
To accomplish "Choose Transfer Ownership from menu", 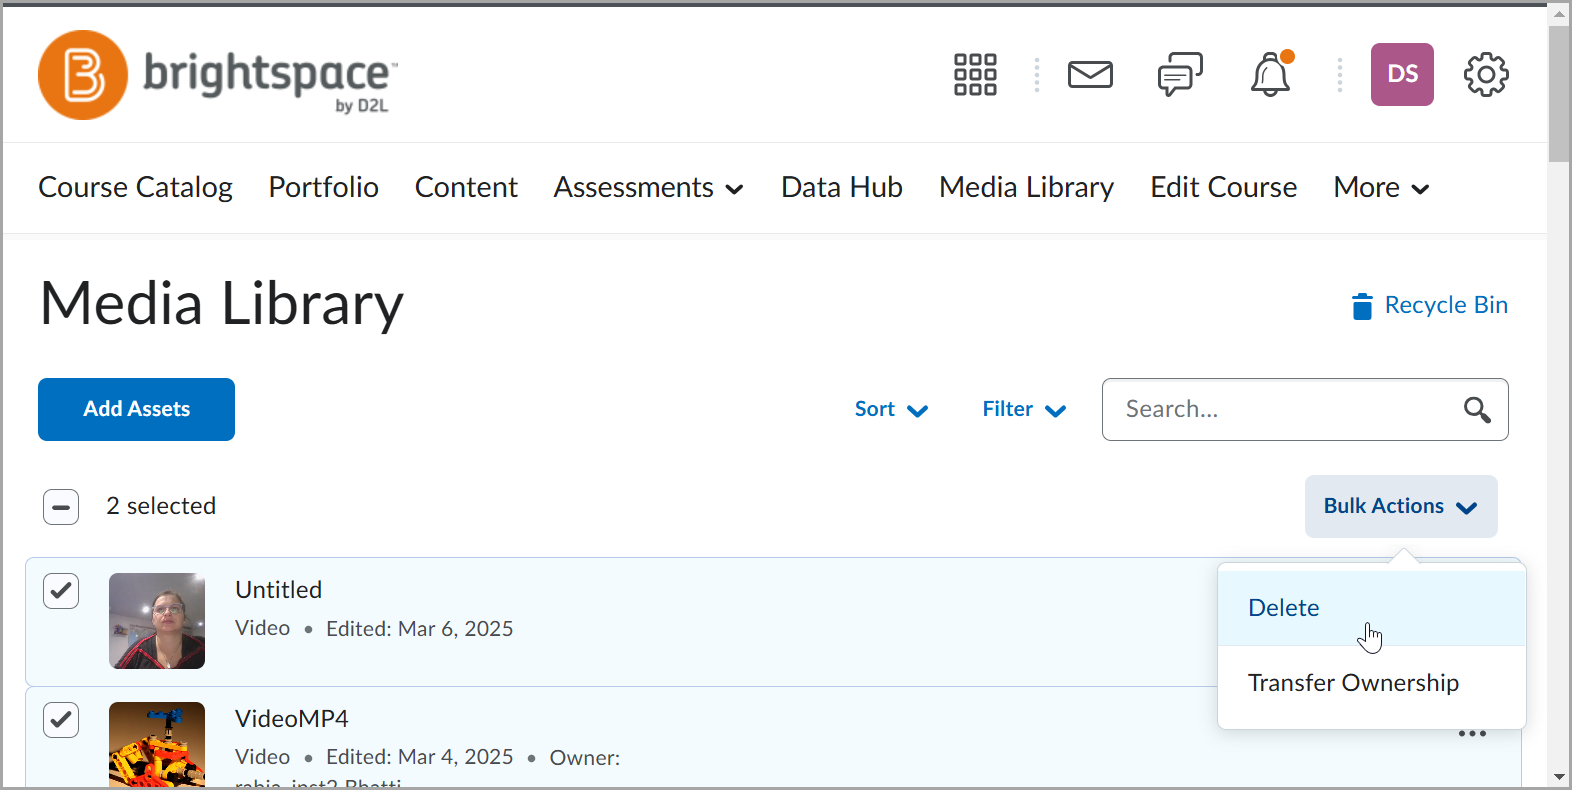I will pos(1372,683).
